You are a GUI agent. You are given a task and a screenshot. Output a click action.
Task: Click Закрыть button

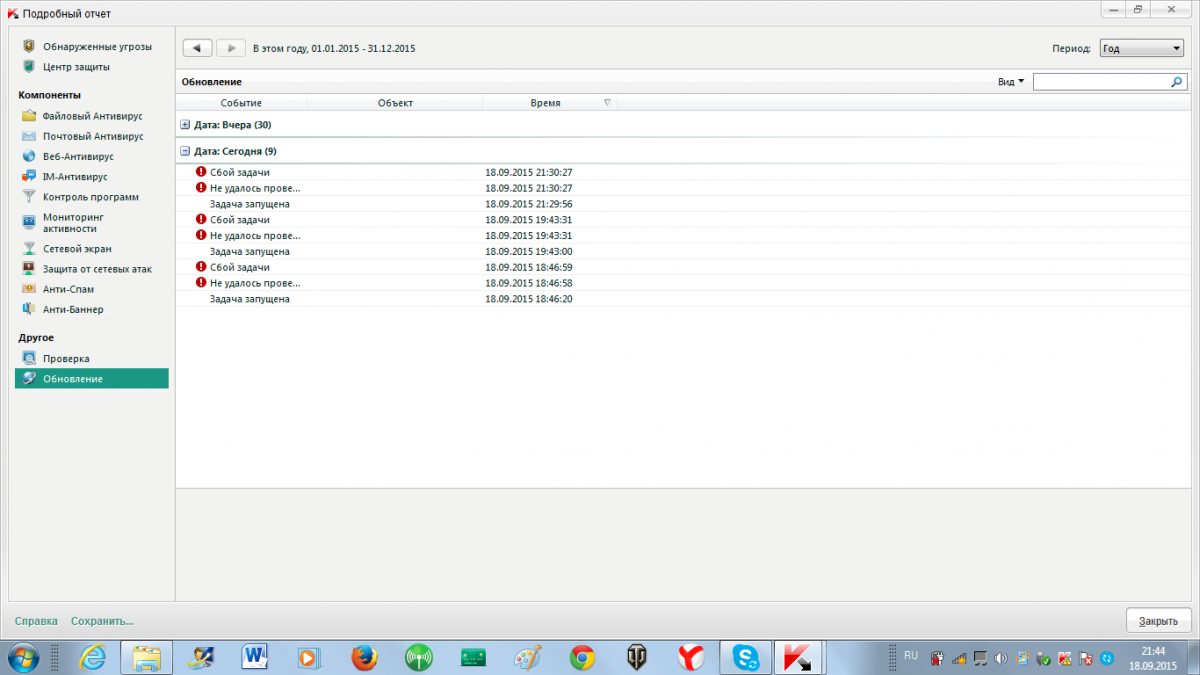coord(1158,621)
